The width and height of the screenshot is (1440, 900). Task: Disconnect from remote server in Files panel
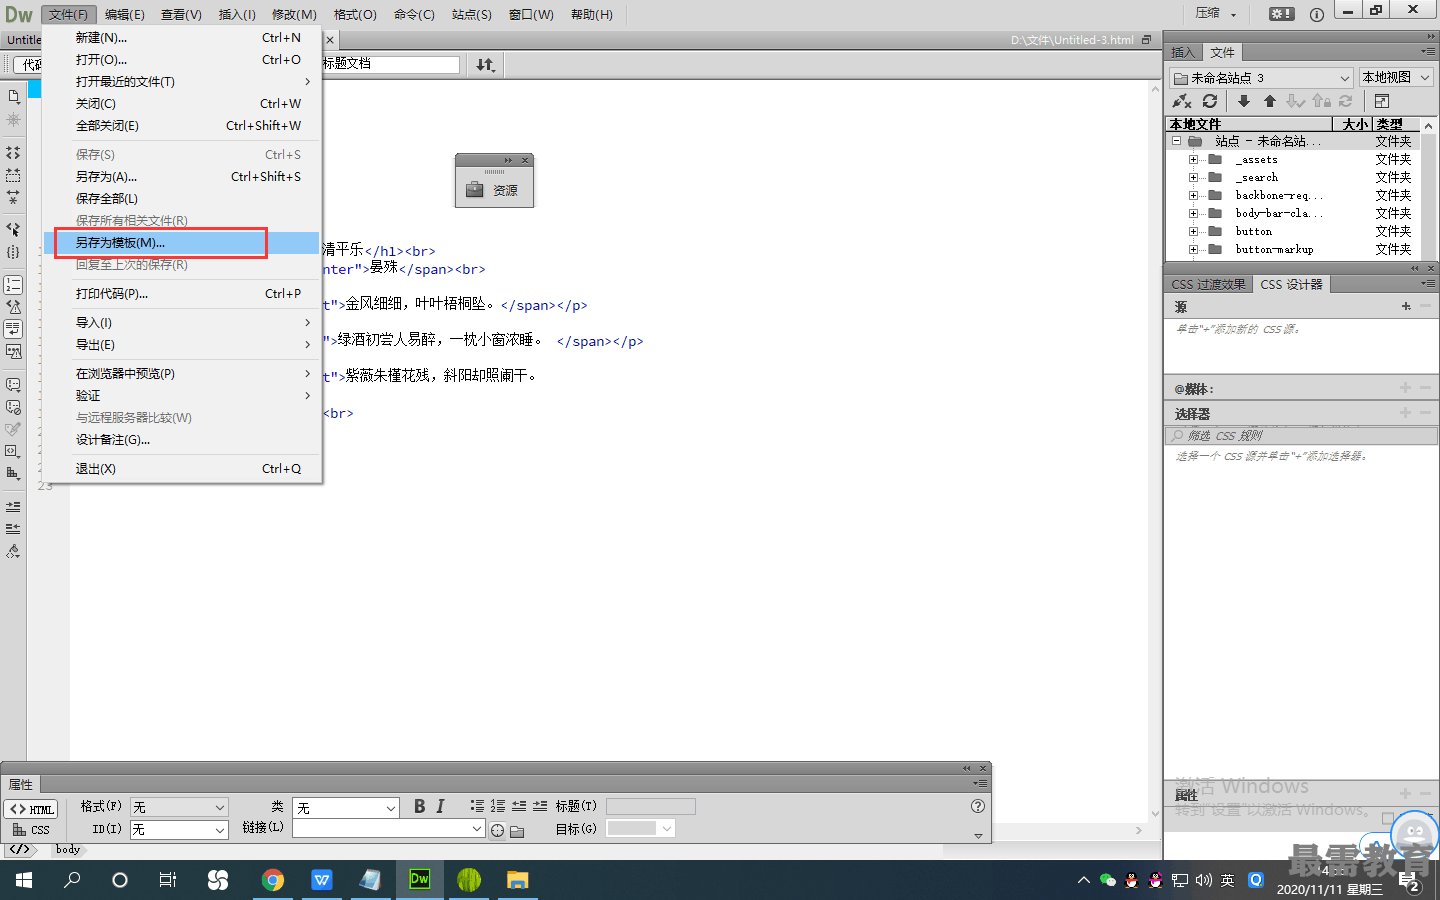1182,101
